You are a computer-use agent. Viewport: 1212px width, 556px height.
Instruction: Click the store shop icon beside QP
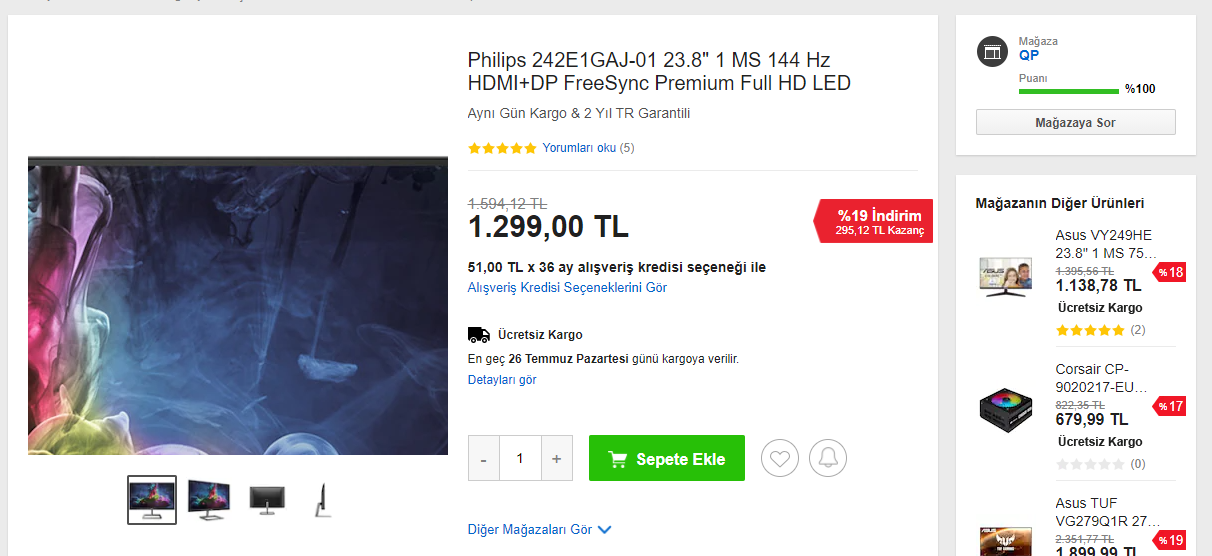[x=992, y=53]
